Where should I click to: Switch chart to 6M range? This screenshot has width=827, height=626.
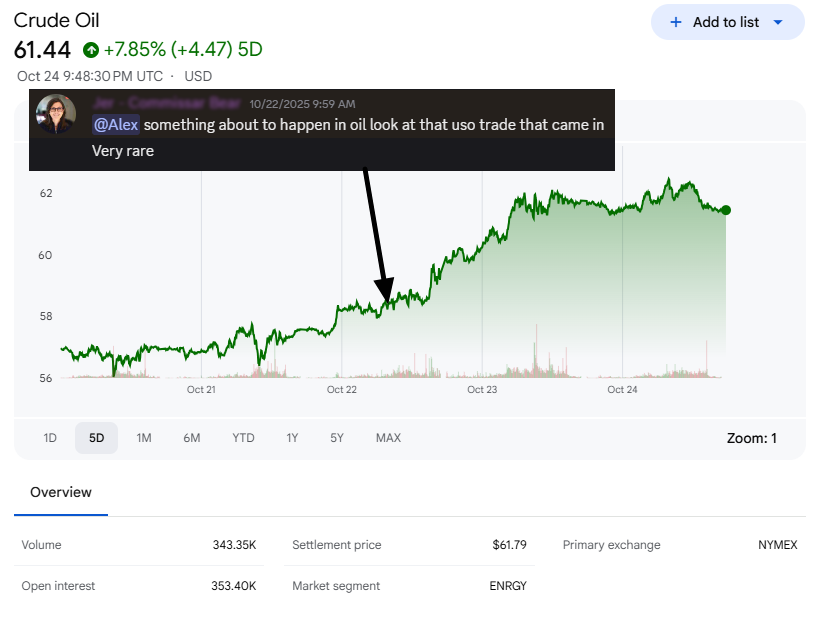(x=192, y=438)
